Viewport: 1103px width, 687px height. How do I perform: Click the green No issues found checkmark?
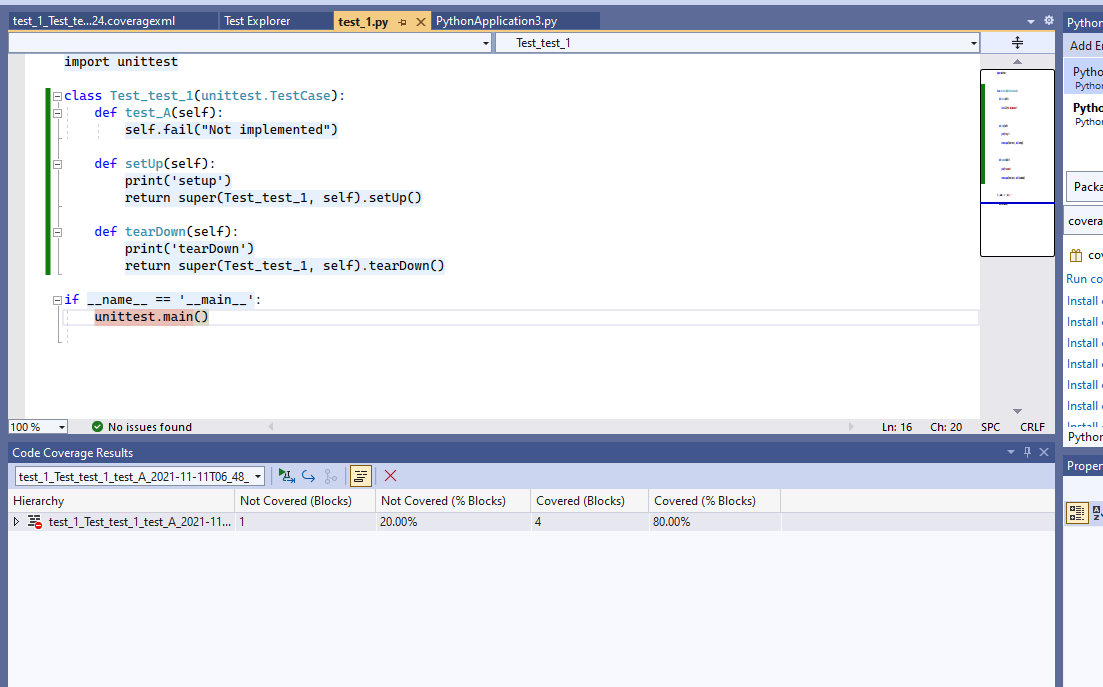click(x=96, y=426)
